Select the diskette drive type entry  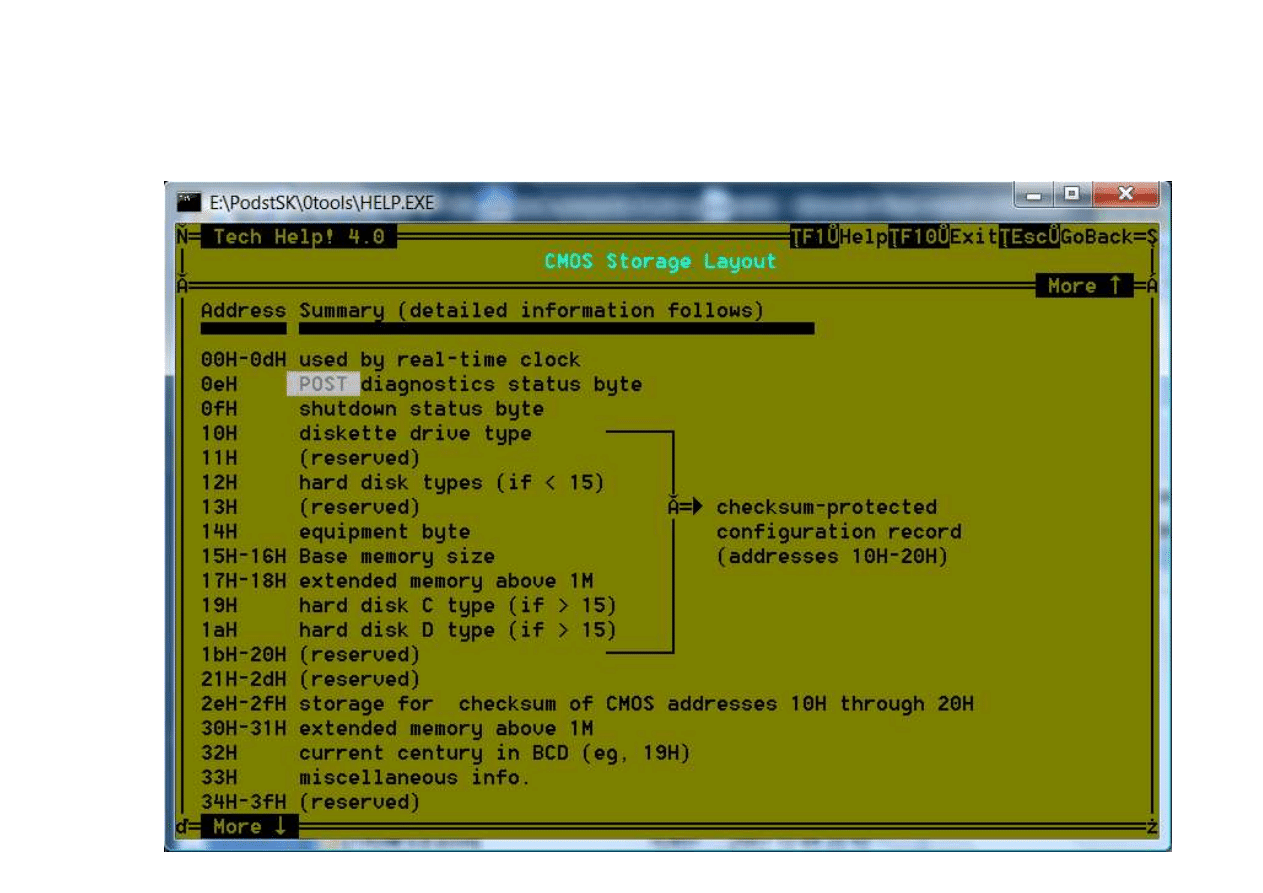pos(415,434)
